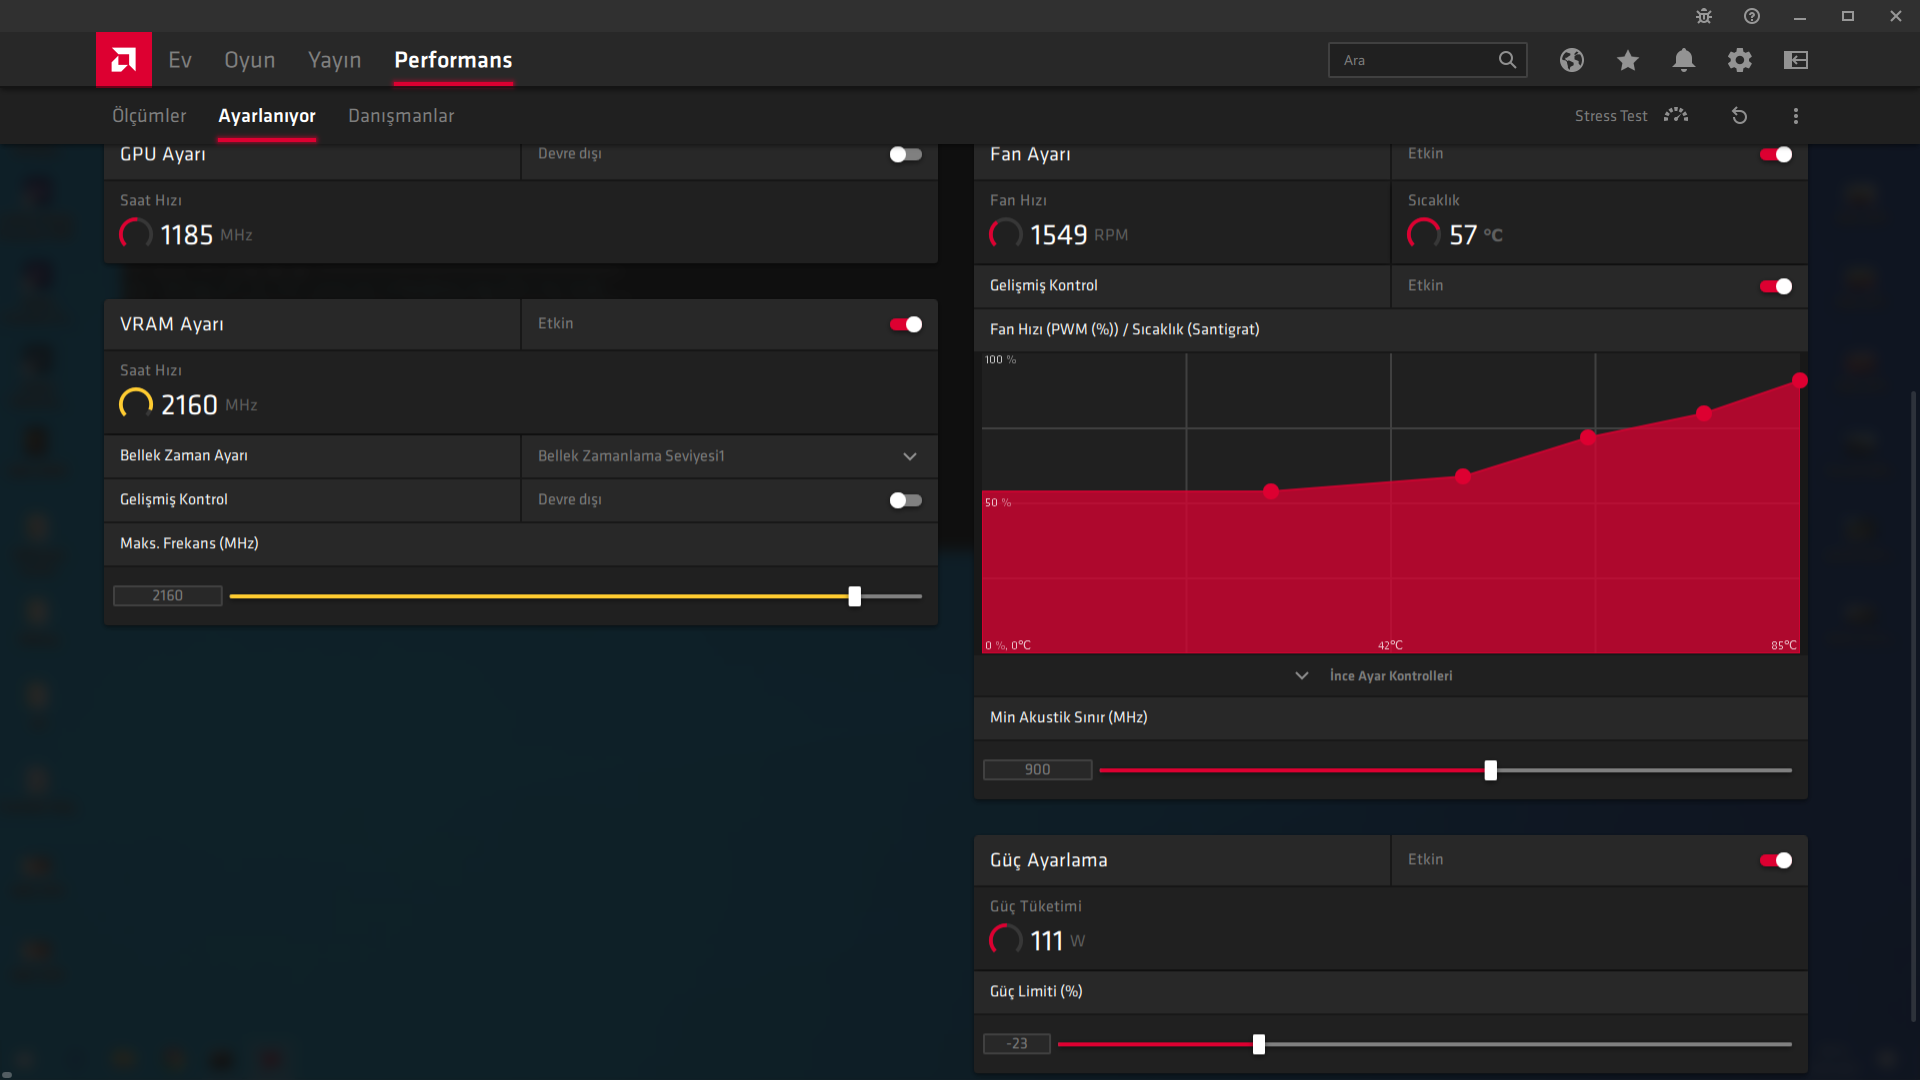
Task: Open the Ölçümler sub-tab
Action: pos(149,116)
